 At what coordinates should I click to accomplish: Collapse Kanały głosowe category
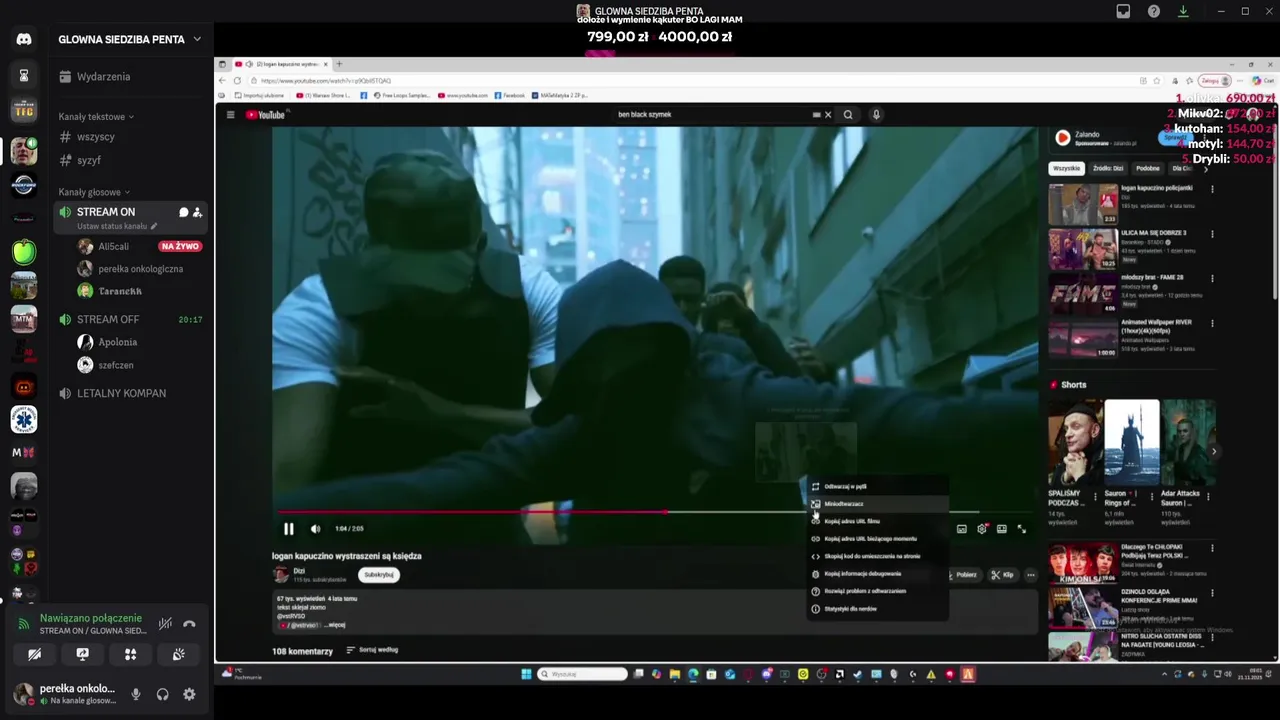[x=94, y=192]
